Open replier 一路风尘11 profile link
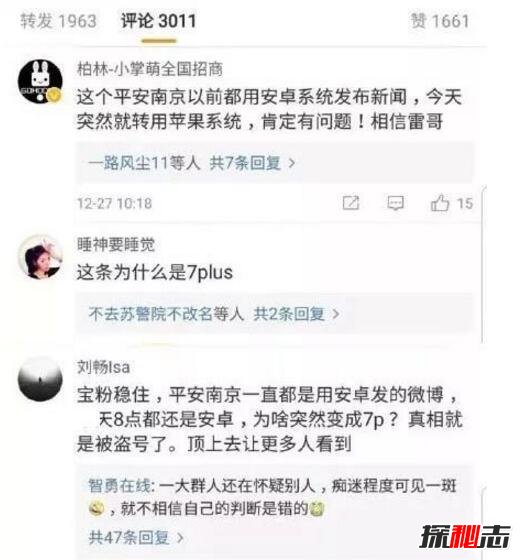Image resolution: width=520 pixels, height=560 pixels. click(x=128, y=163)
